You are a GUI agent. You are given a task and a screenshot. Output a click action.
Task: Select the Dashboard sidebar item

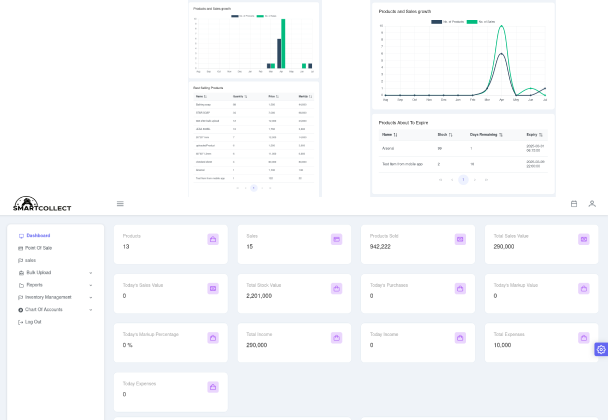[38, 235]
